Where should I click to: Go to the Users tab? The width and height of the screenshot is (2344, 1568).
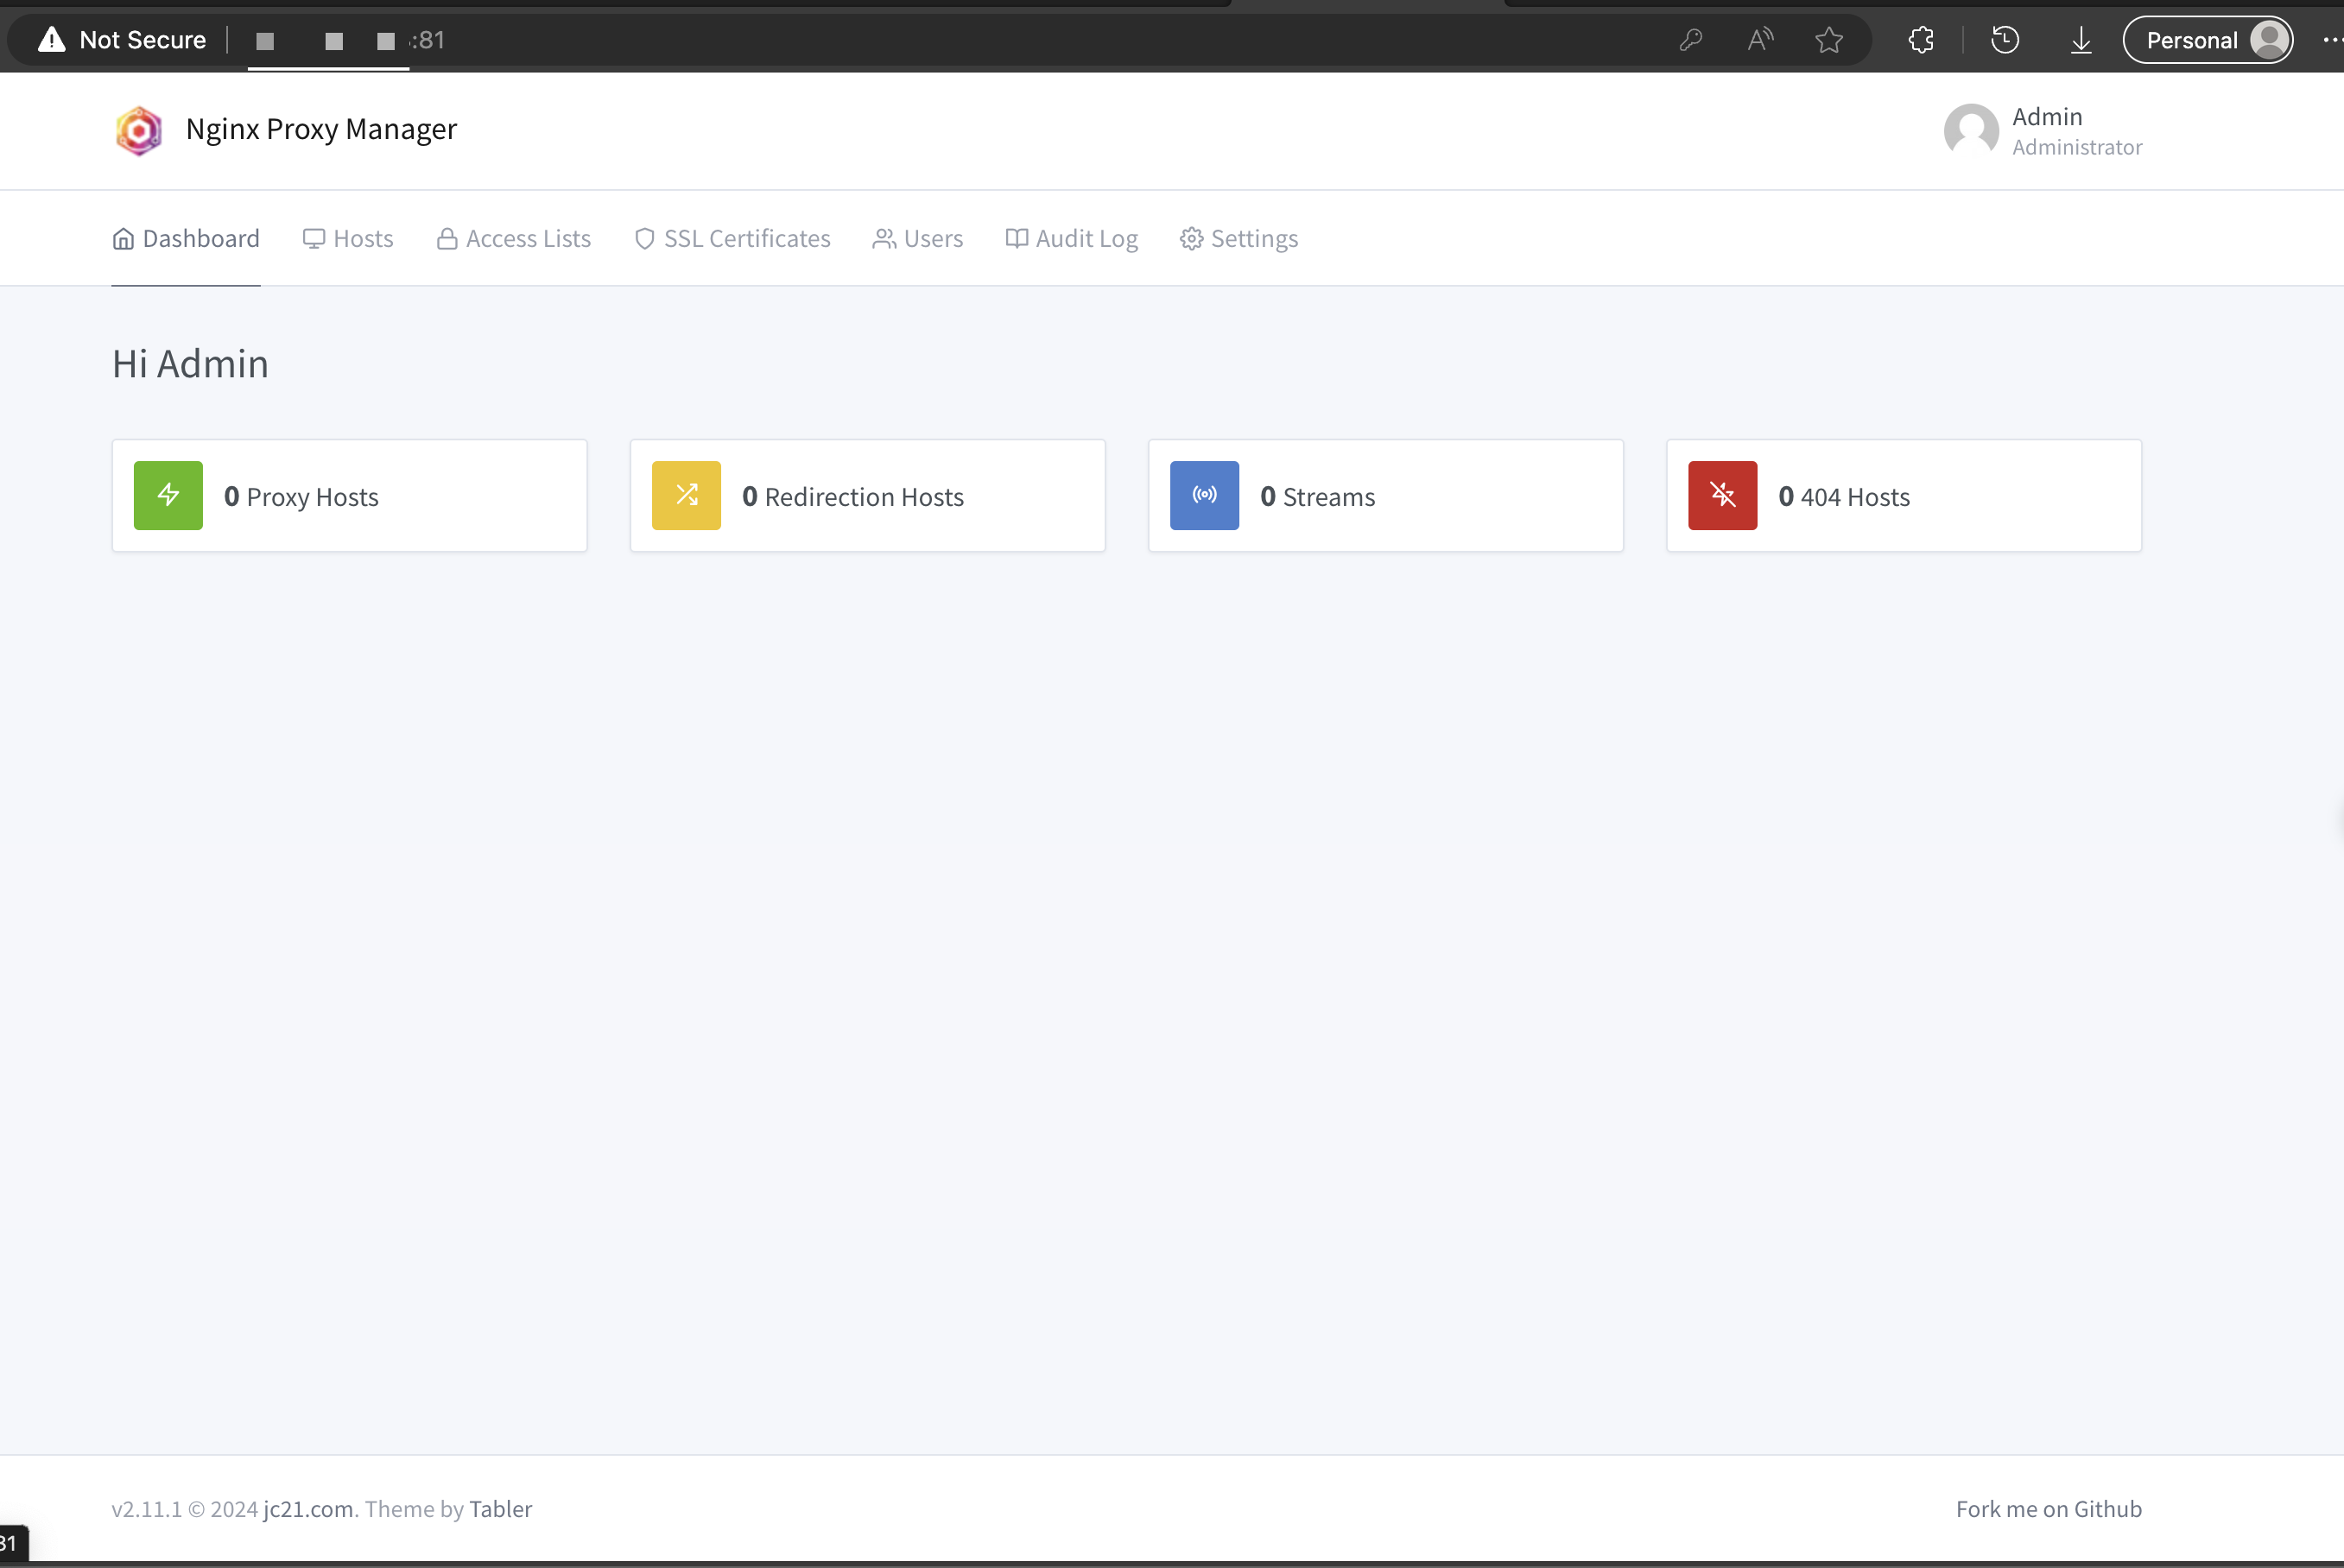pyautogui.click(x=918, y=238)
